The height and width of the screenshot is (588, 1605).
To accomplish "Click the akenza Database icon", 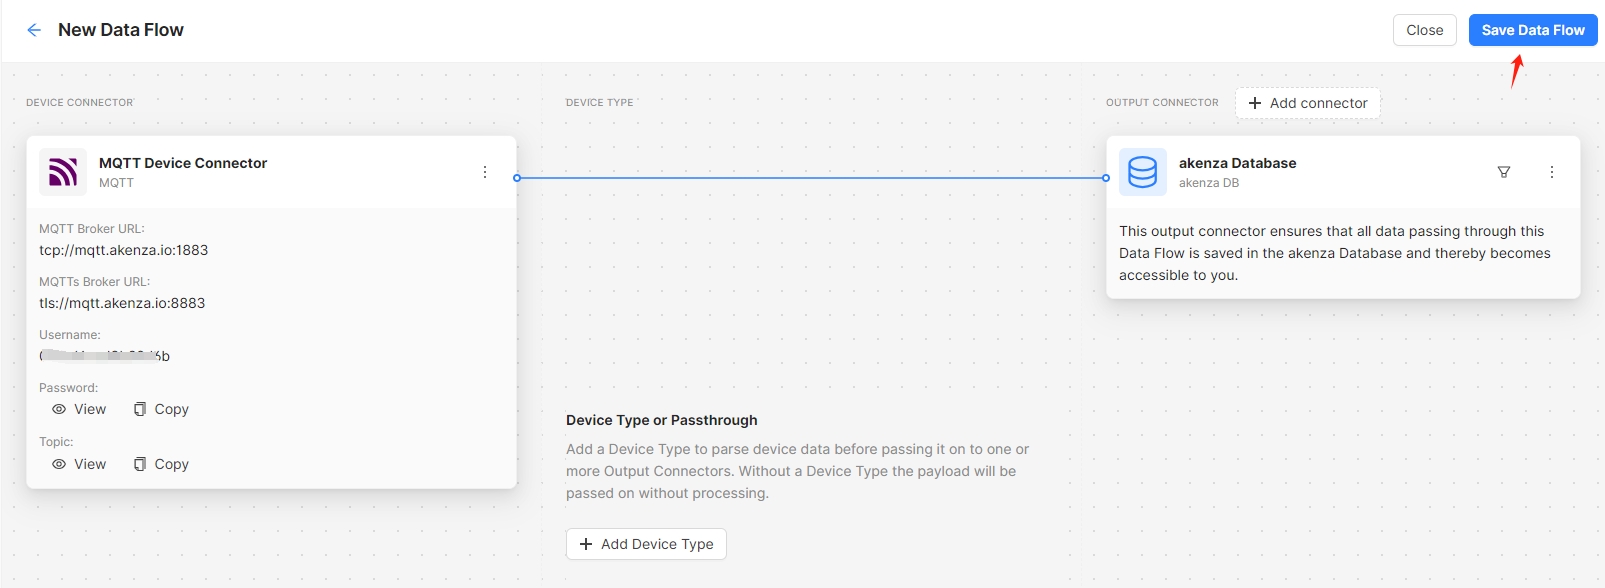I will 1142,172.
